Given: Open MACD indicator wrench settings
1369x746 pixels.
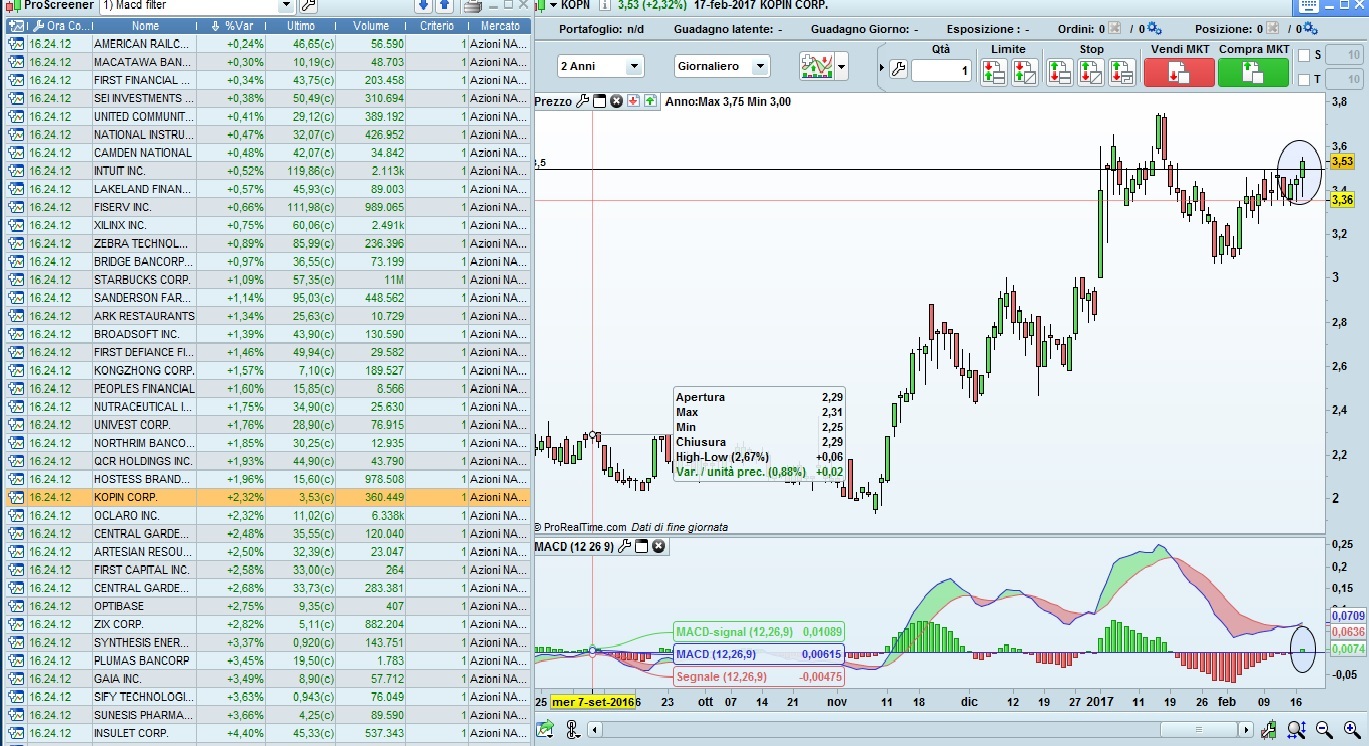Looking at the screenshot, I should tap(625, 546).
